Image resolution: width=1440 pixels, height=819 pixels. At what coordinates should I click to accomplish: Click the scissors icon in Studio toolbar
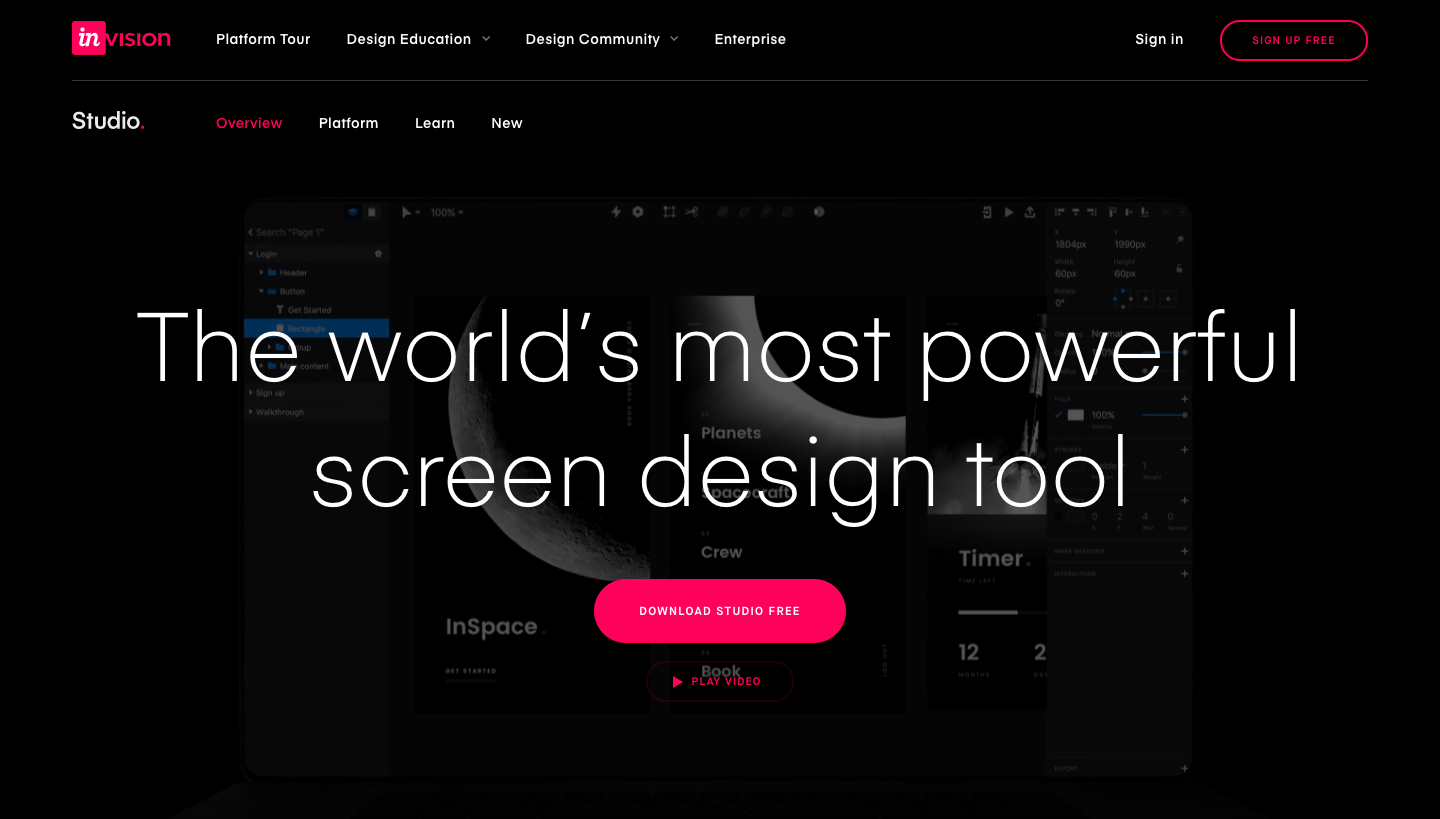[691, 212]
